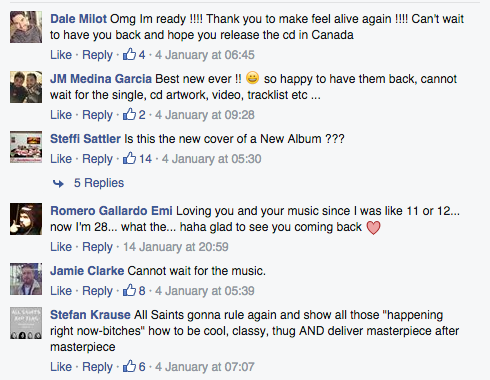View 14 likes on Steffi Sattler's comment
This screenshot has width=490, height=380.
[137, 158]
